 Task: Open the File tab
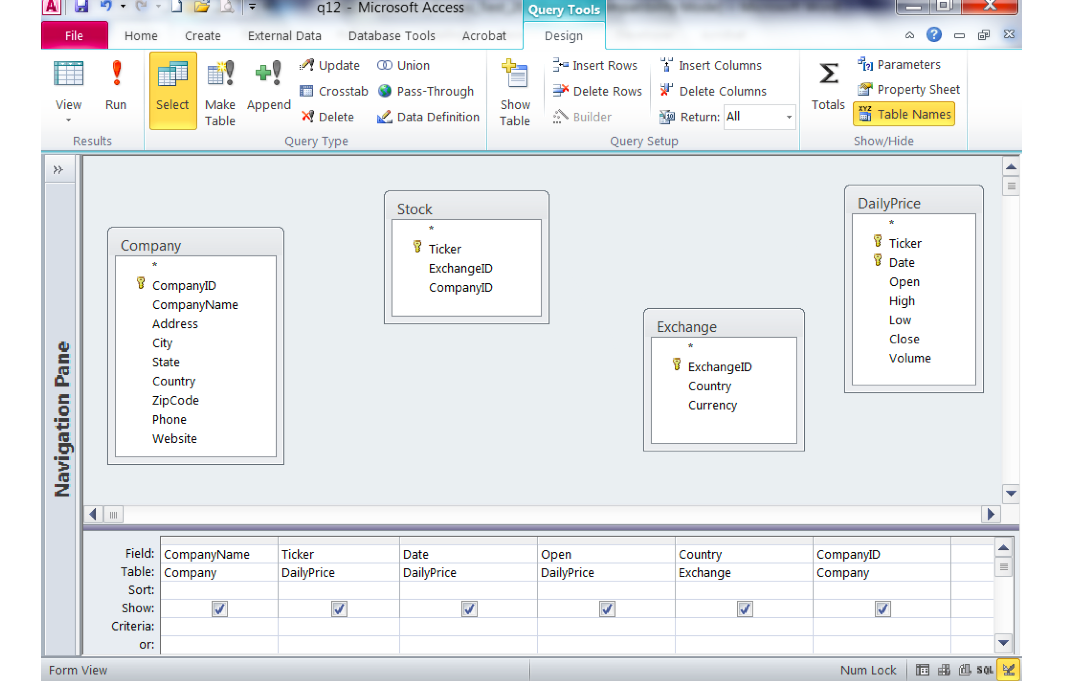pos(74,36)
